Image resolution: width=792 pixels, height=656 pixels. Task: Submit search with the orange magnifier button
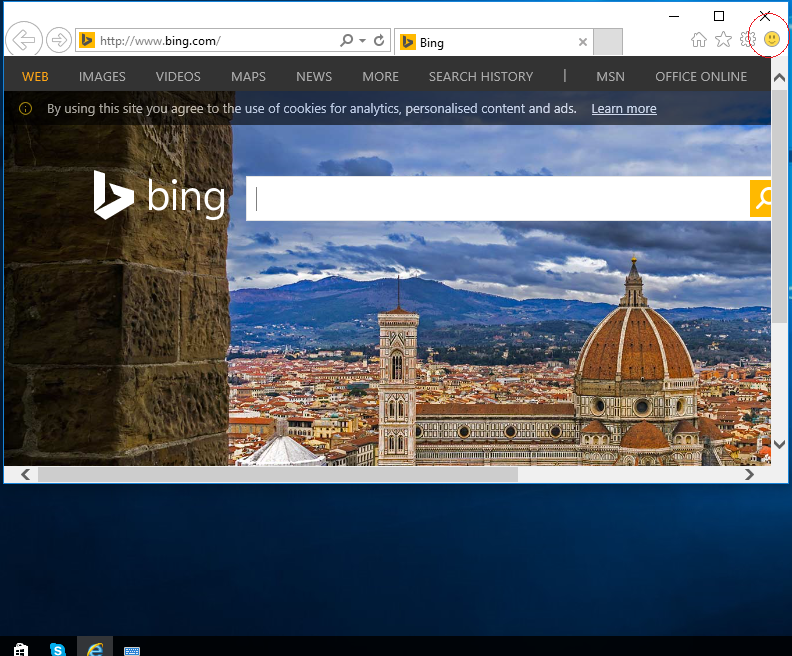tap(761, 198)
